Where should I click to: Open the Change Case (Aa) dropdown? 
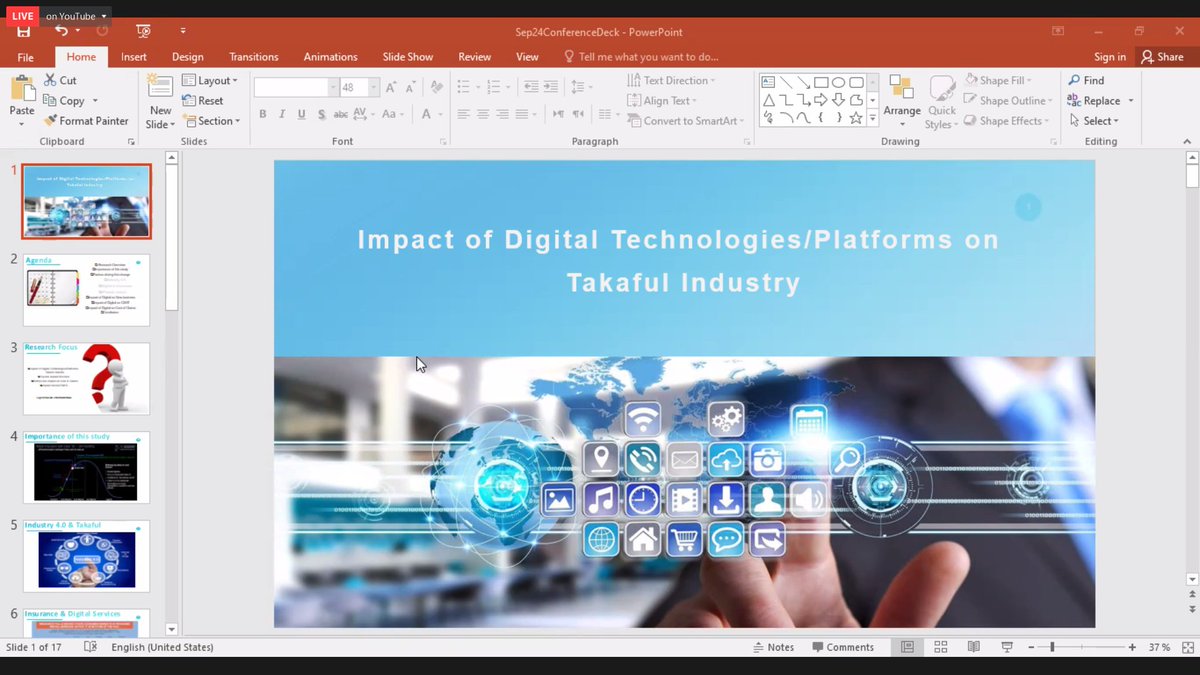(x=392, y=114)
